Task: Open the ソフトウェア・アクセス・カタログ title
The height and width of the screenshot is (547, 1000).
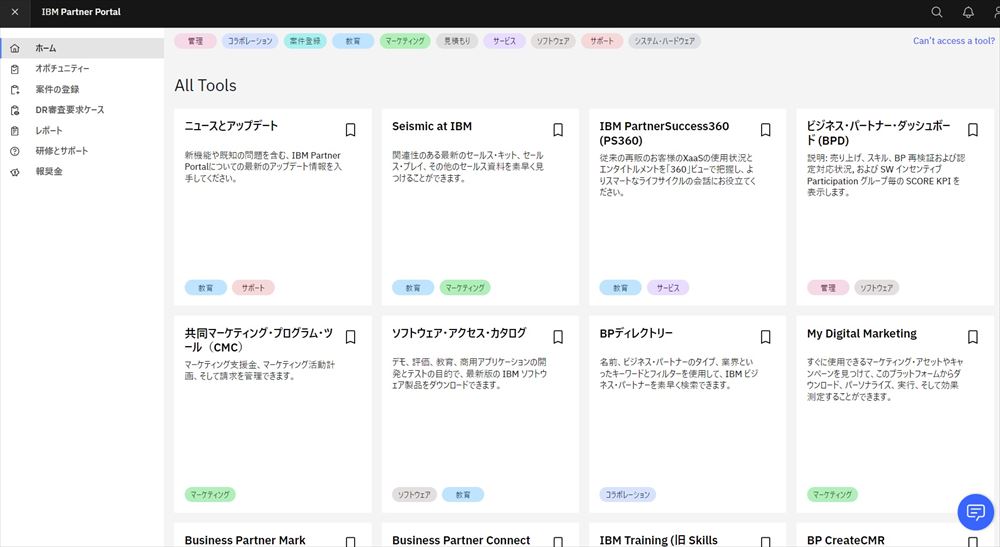Action: point(459,333)
